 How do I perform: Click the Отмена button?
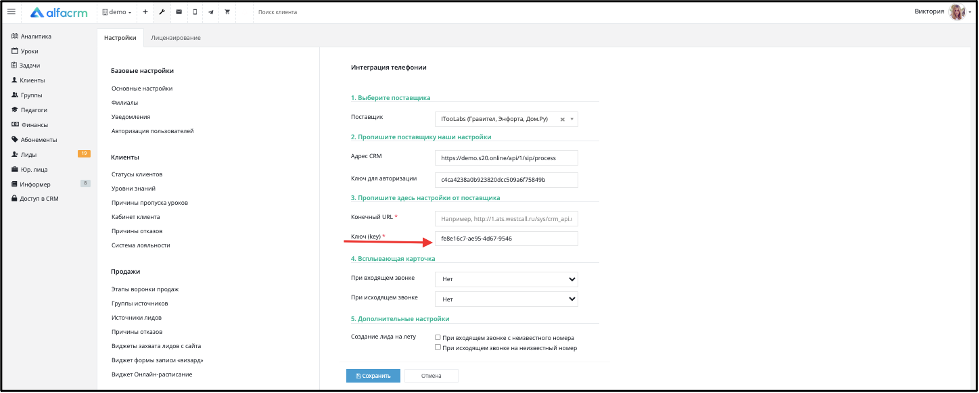pyautogui.click(x=431, y=376)
